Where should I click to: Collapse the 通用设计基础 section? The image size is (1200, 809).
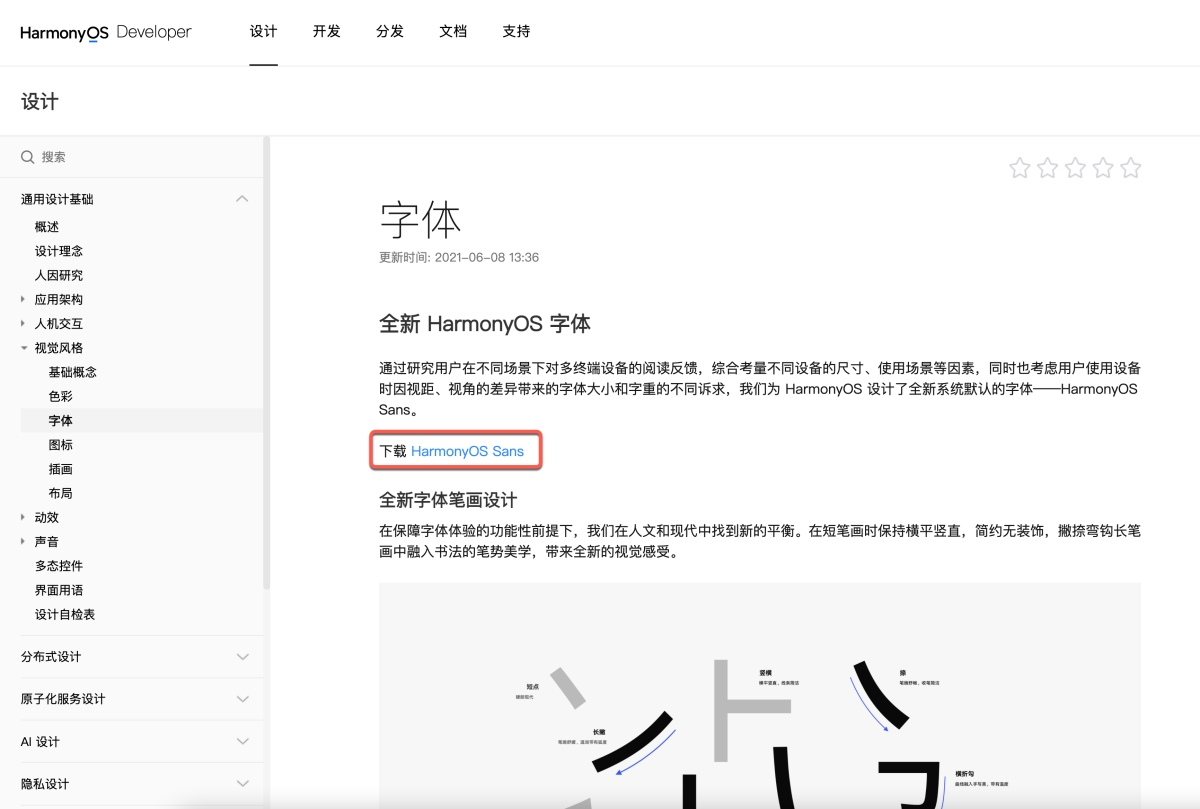pyautogui.click(x=242, y=199)
